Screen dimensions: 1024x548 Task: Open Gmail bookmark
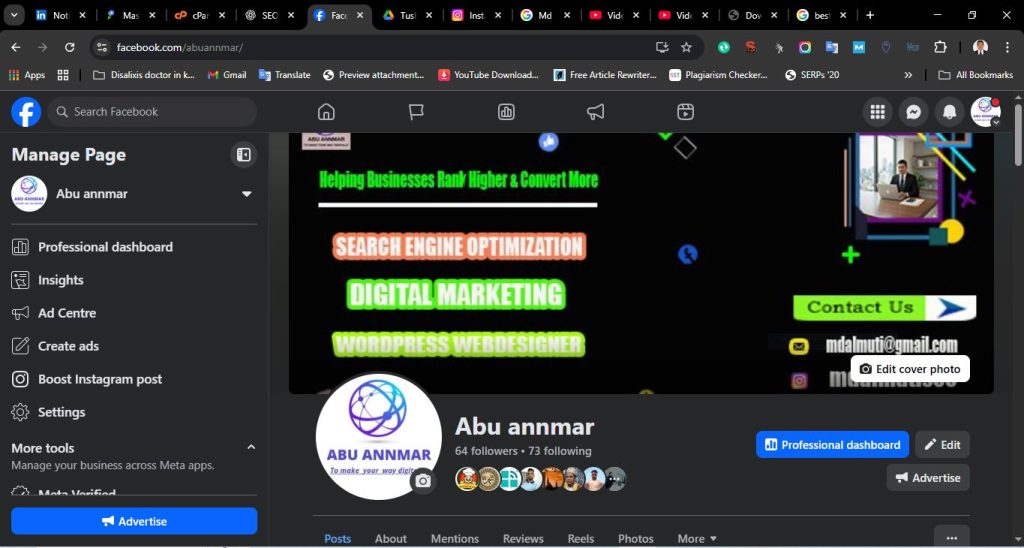click(x=227, y=75)
